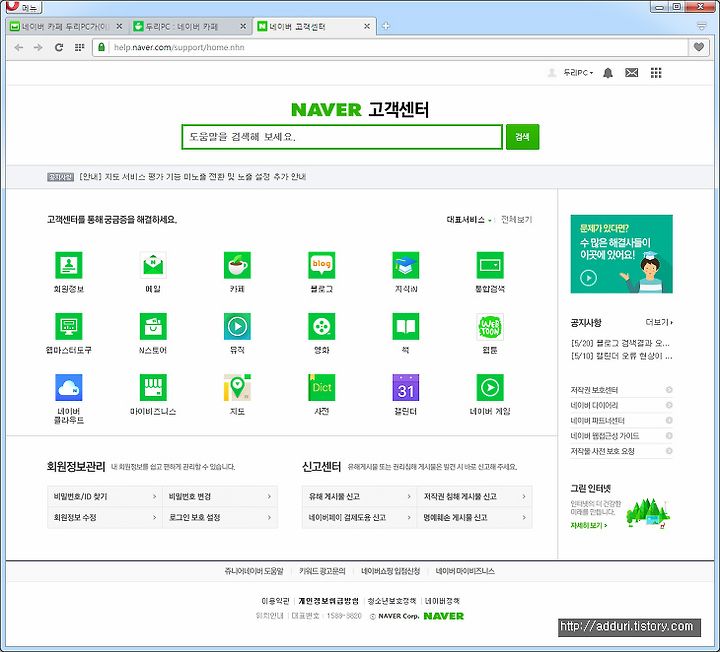Select the 네이버 고객센터 tab
The width and height of the screenshot is (720, 652).
pyautogui.click(x=313, y=27)
